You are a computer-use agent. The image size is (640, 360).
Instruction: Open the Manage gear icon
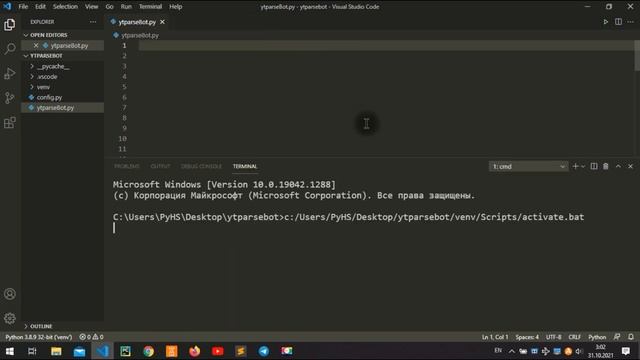pyautogui.click(x=9, y=318)
